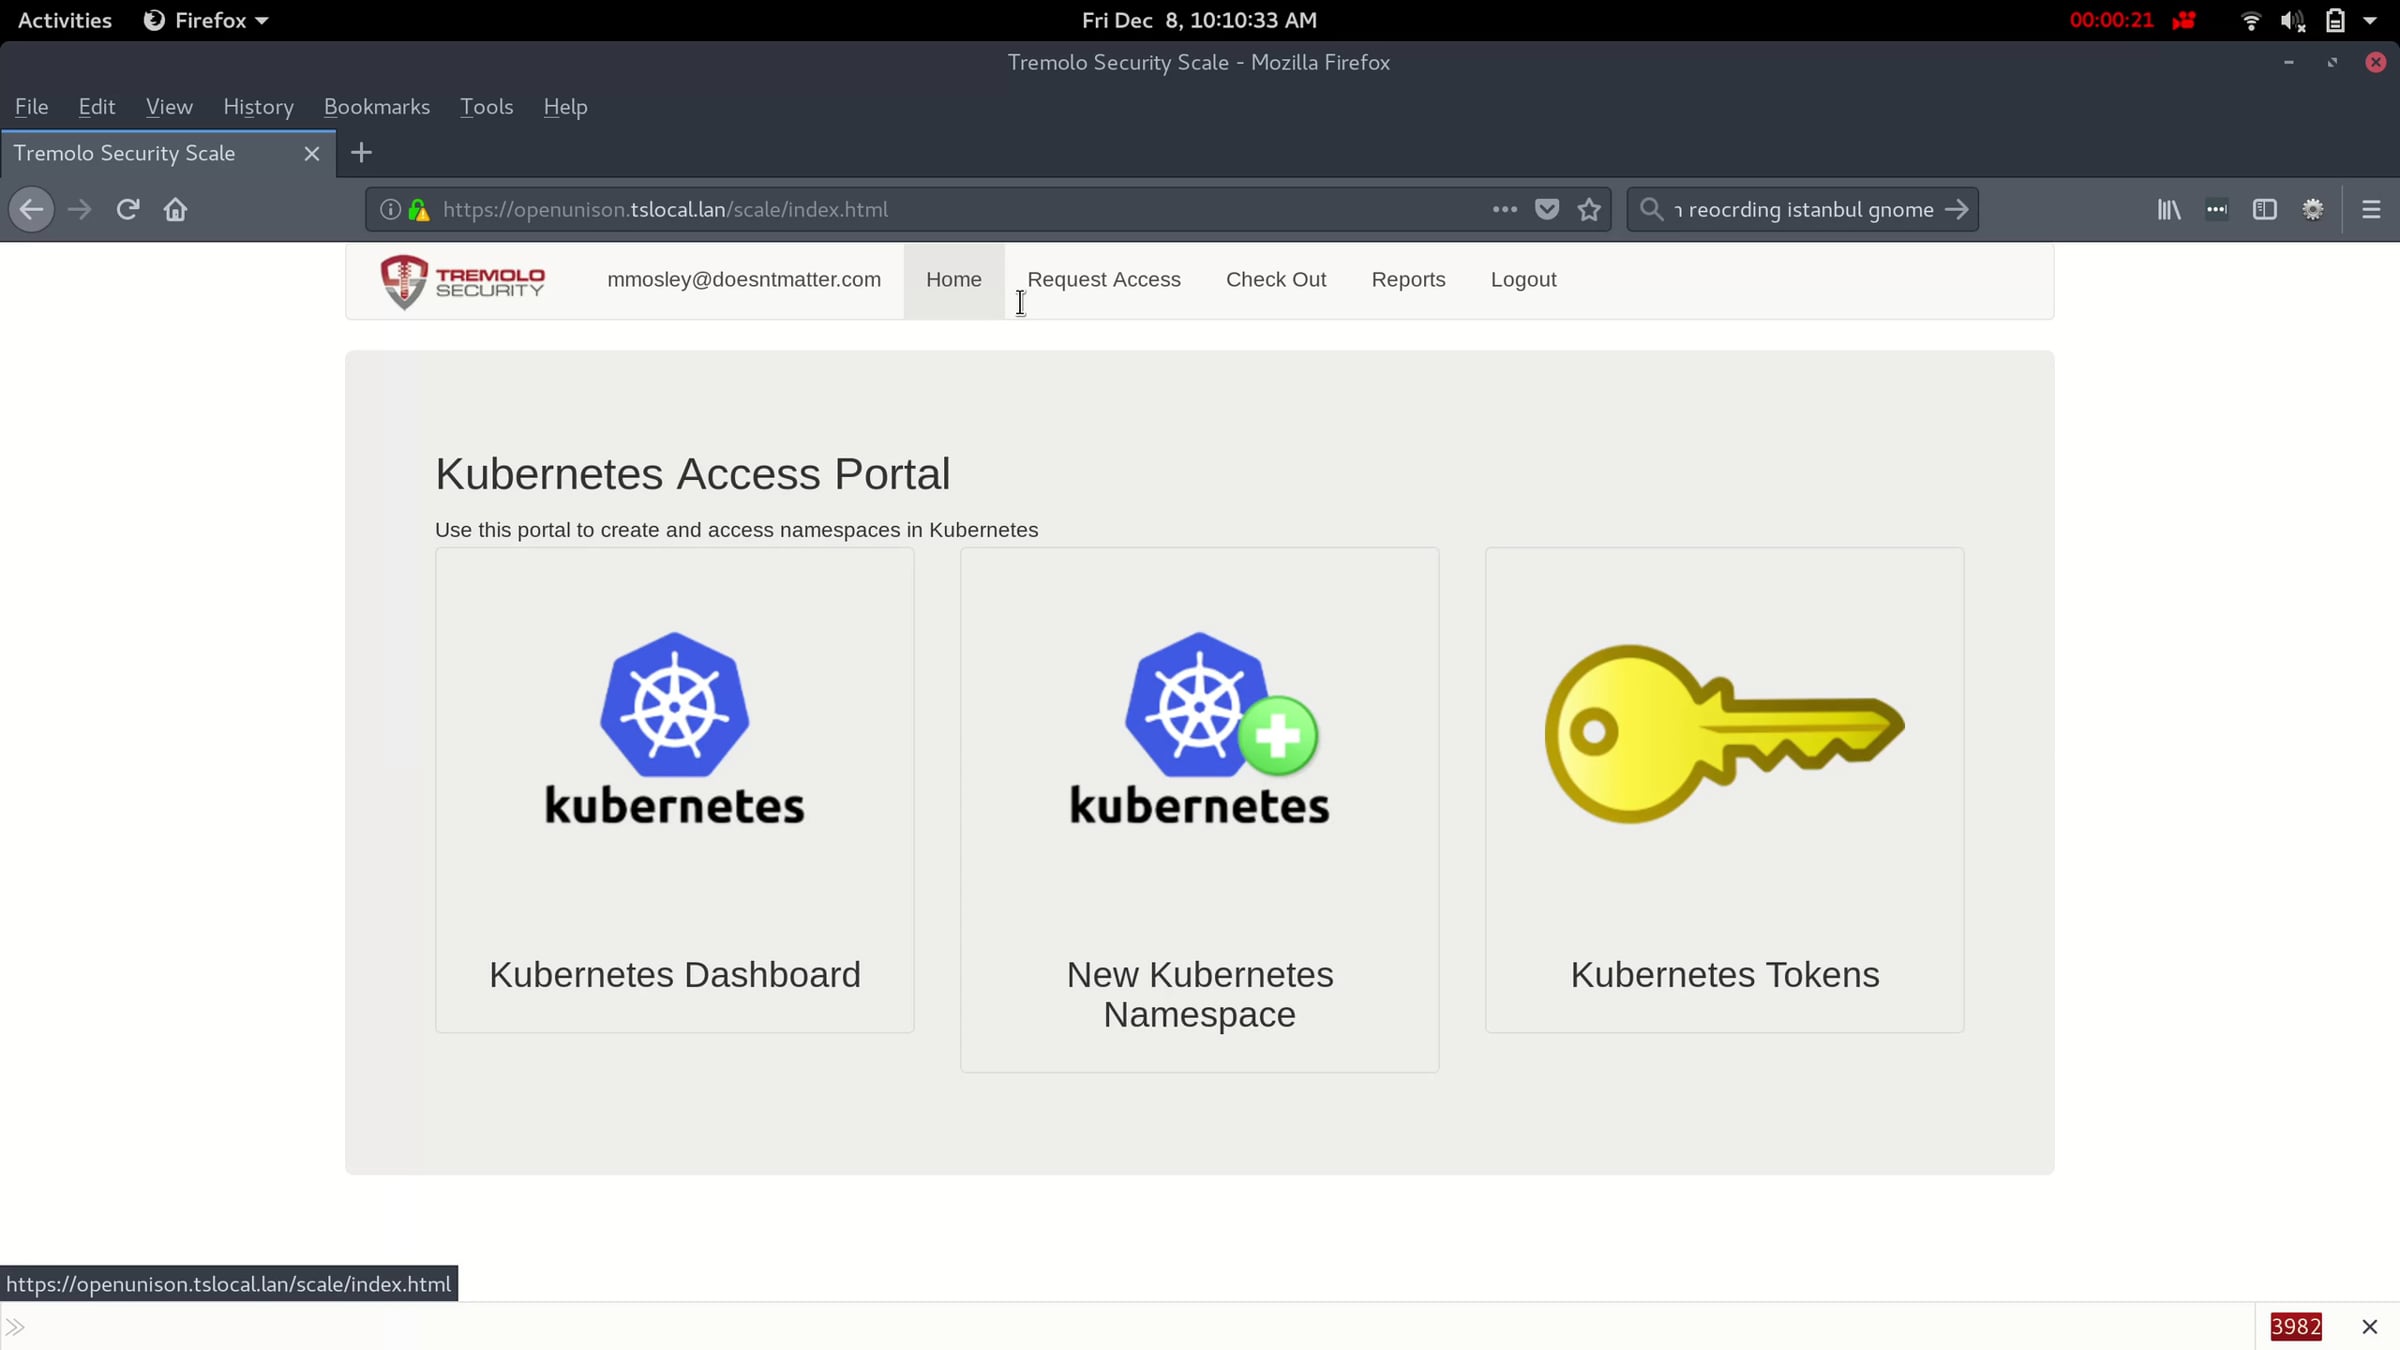Open page actions three-dot menu

point(1504,210)
